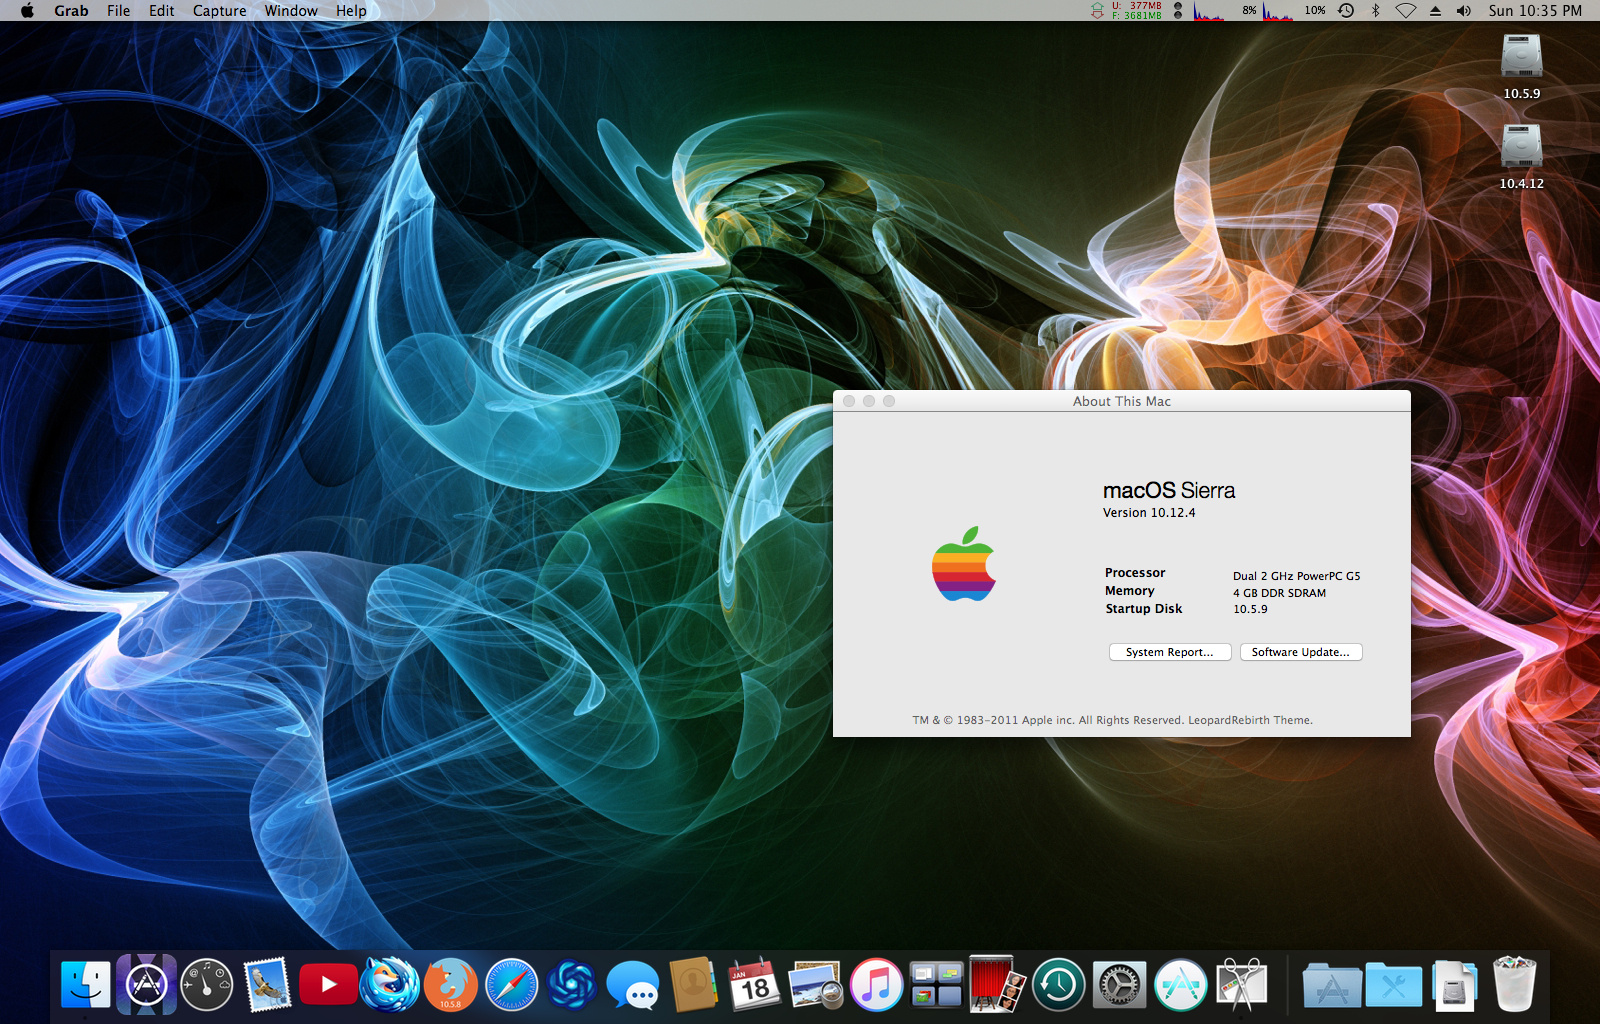This screenshot has height=1024, width=1600.
Task: Open the YouTube app in dock
Action: (328, 985)
